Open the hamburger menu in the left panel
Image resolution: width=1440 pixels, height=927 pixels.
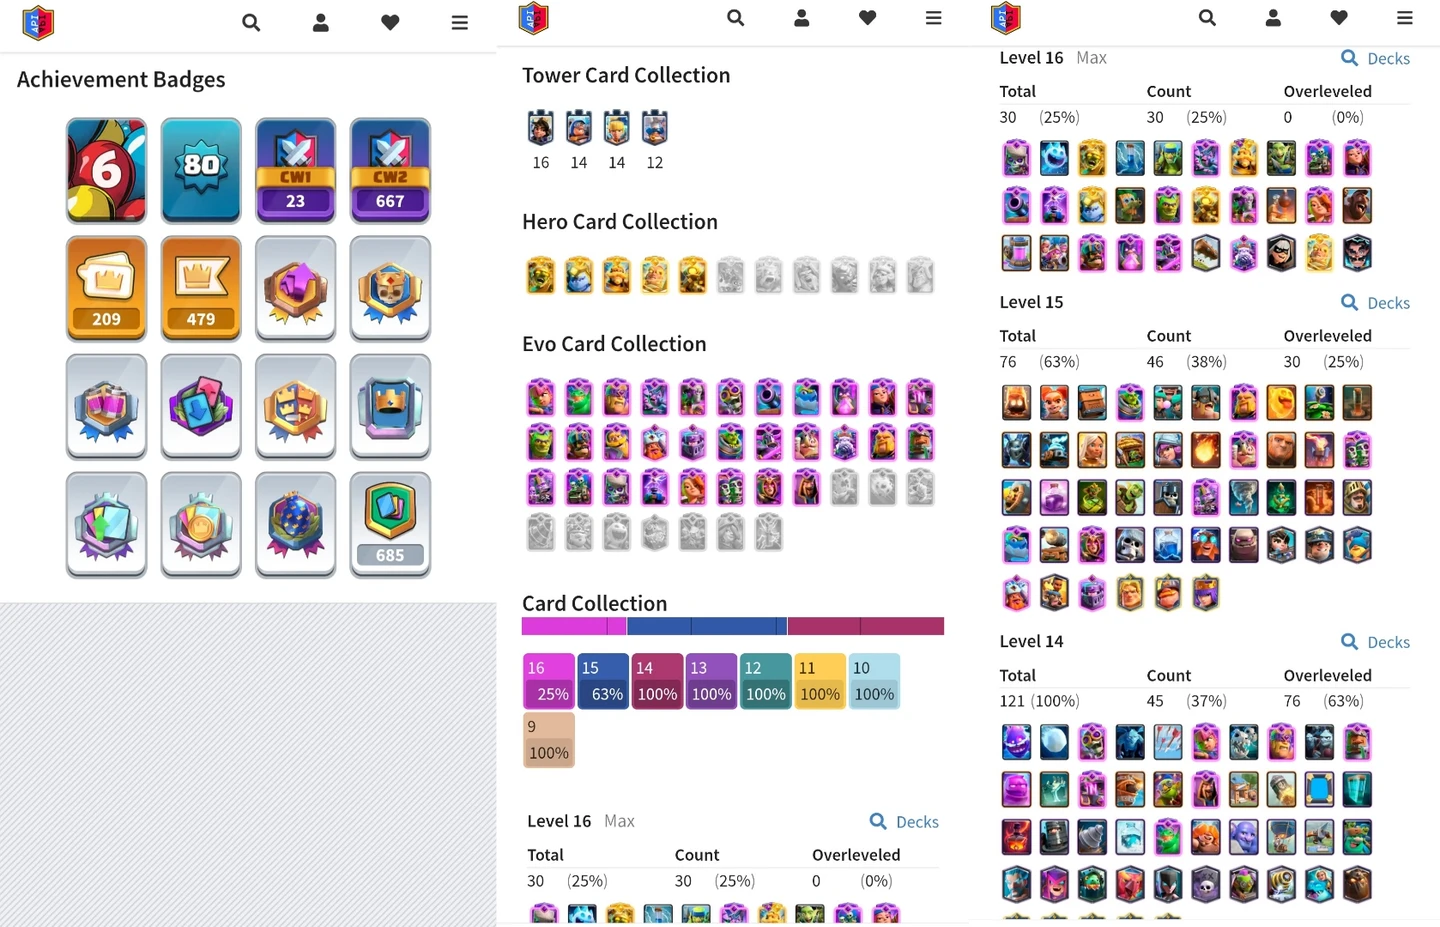click(x=460, y=22)
